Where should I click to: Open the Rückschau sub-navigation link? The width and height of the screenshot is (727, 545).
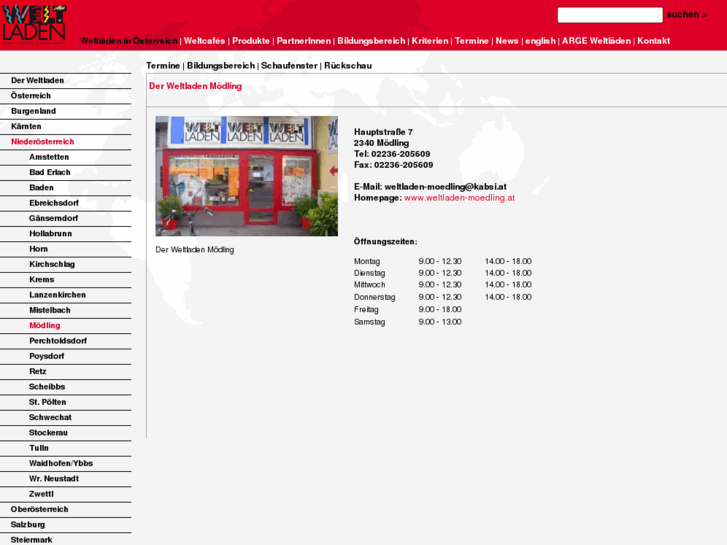(x=348, y=65)
